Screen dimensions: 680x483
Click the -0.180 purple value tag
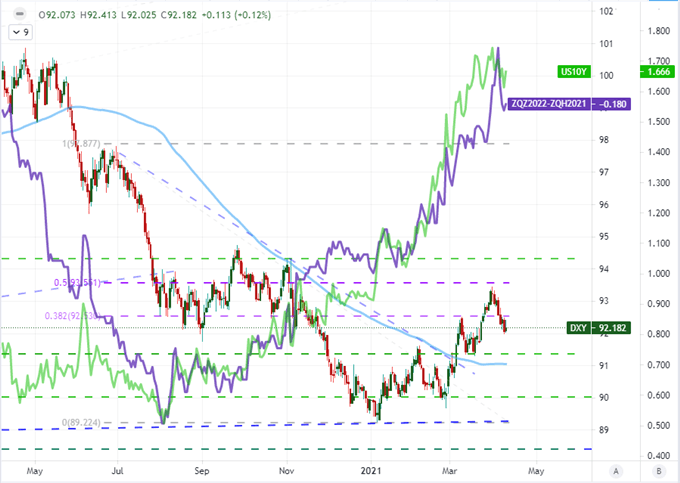pos(612,104)
